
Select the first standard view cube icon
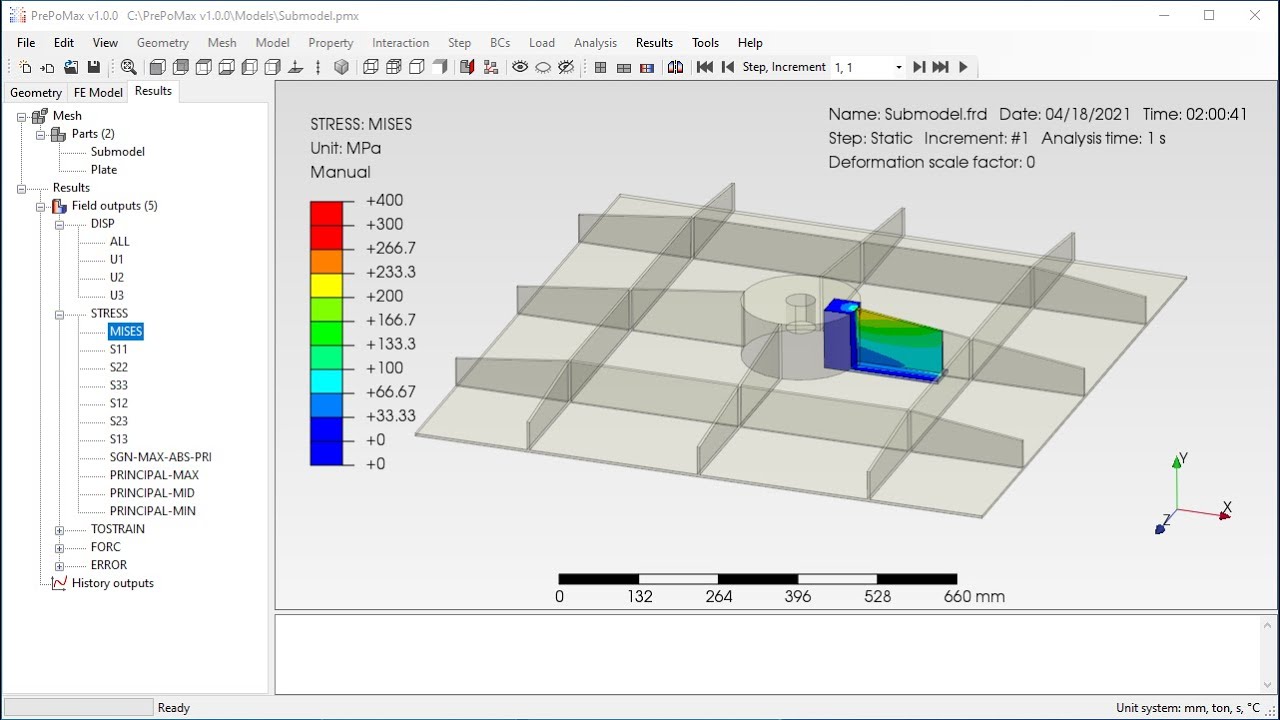click(157, 67)
